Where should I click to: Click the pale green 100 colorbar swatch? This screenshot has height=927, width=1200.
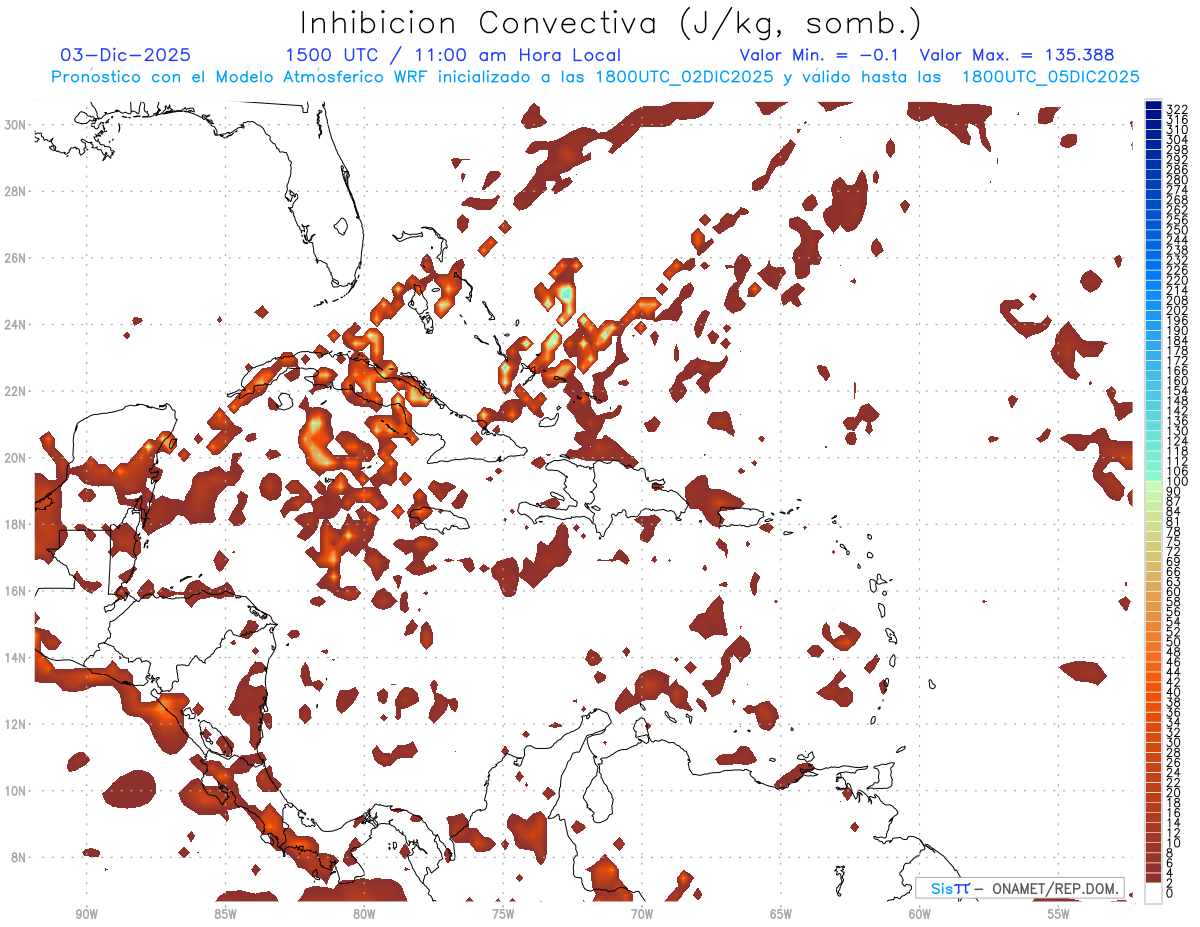click(x=1153, y=485)
